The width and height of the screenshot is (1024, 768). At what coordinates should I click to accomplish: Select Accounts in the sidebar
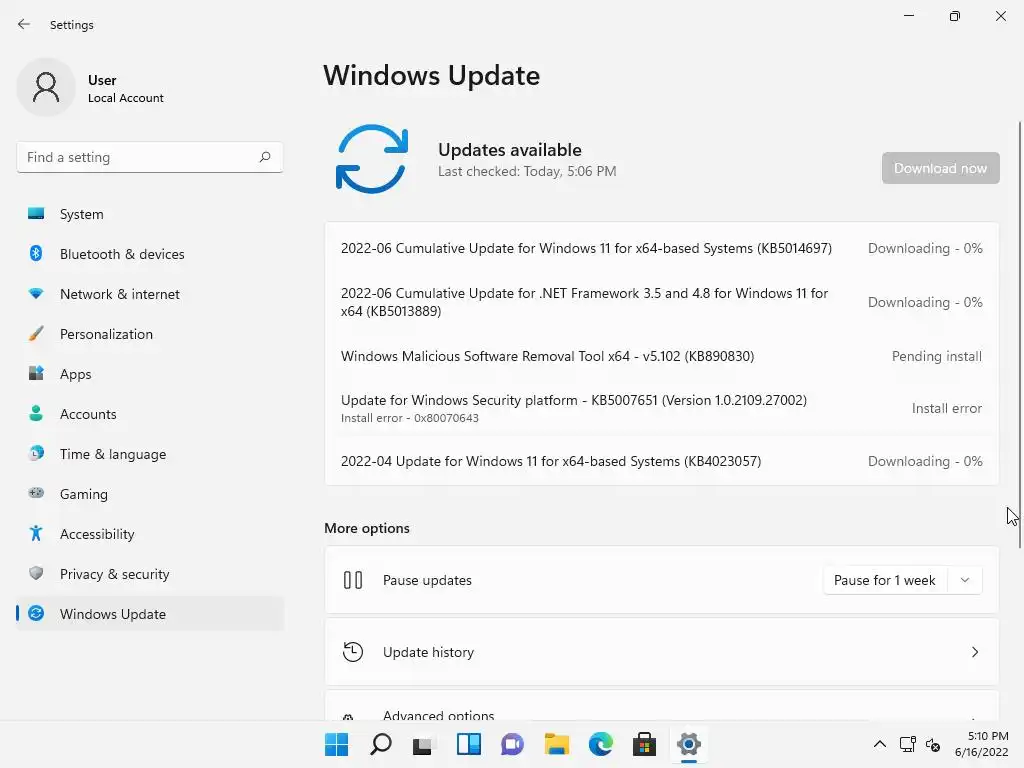pos(150,414)
